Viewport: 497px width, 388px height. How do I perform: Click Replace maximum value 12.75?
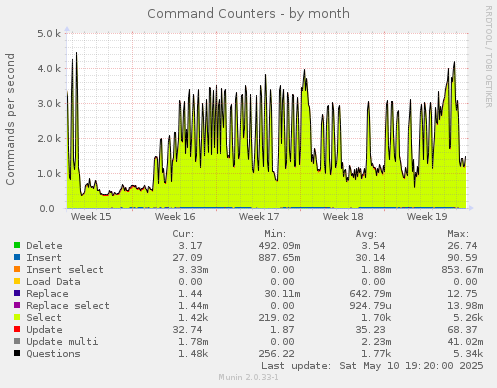(x=462, y=294)
